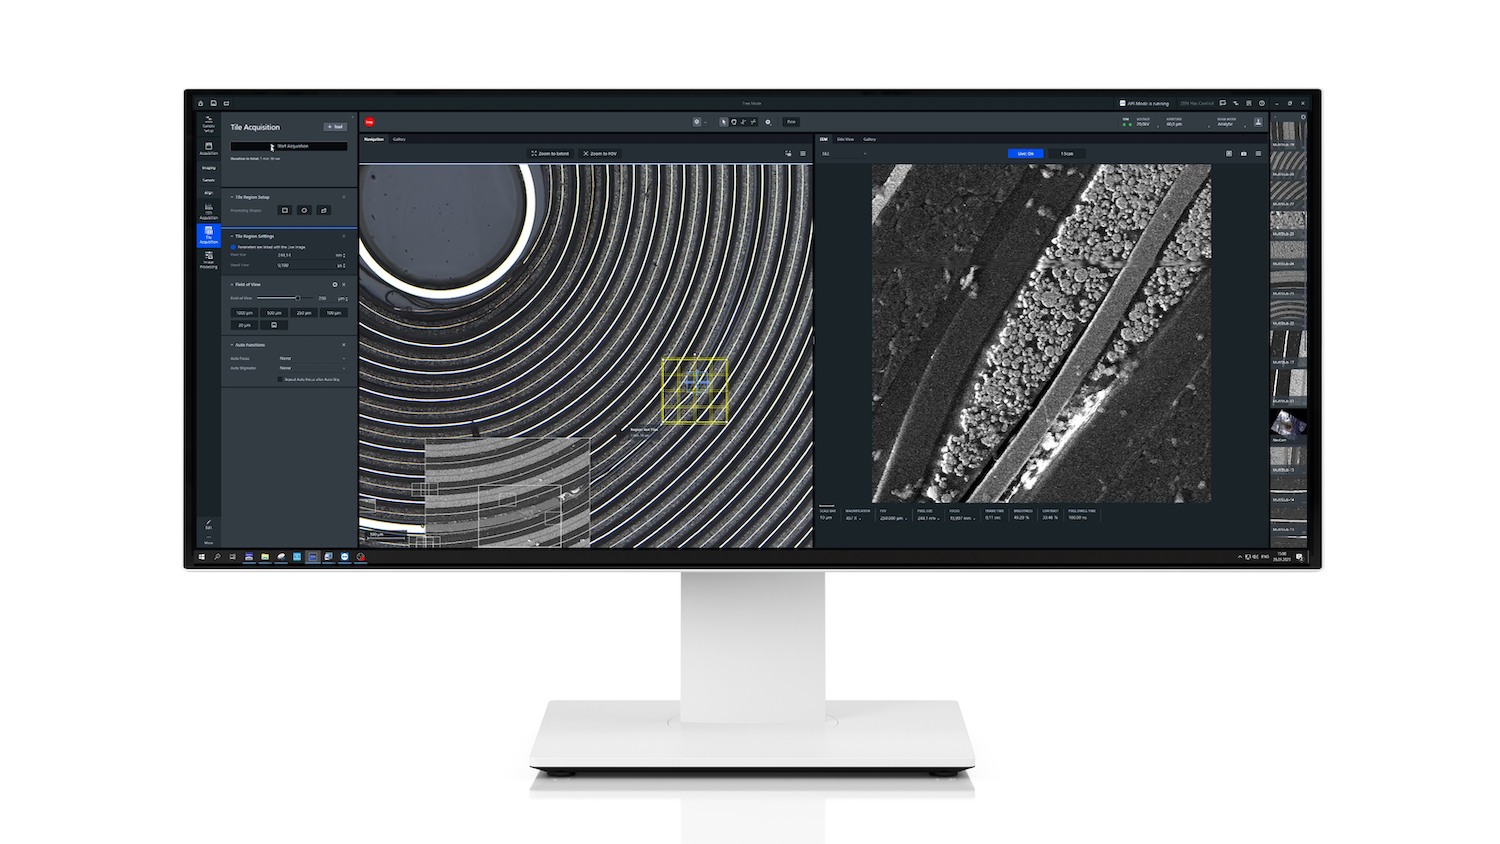Enable the Repeat Auto Focus after Auto Stig checkbox

coord(281,379)
